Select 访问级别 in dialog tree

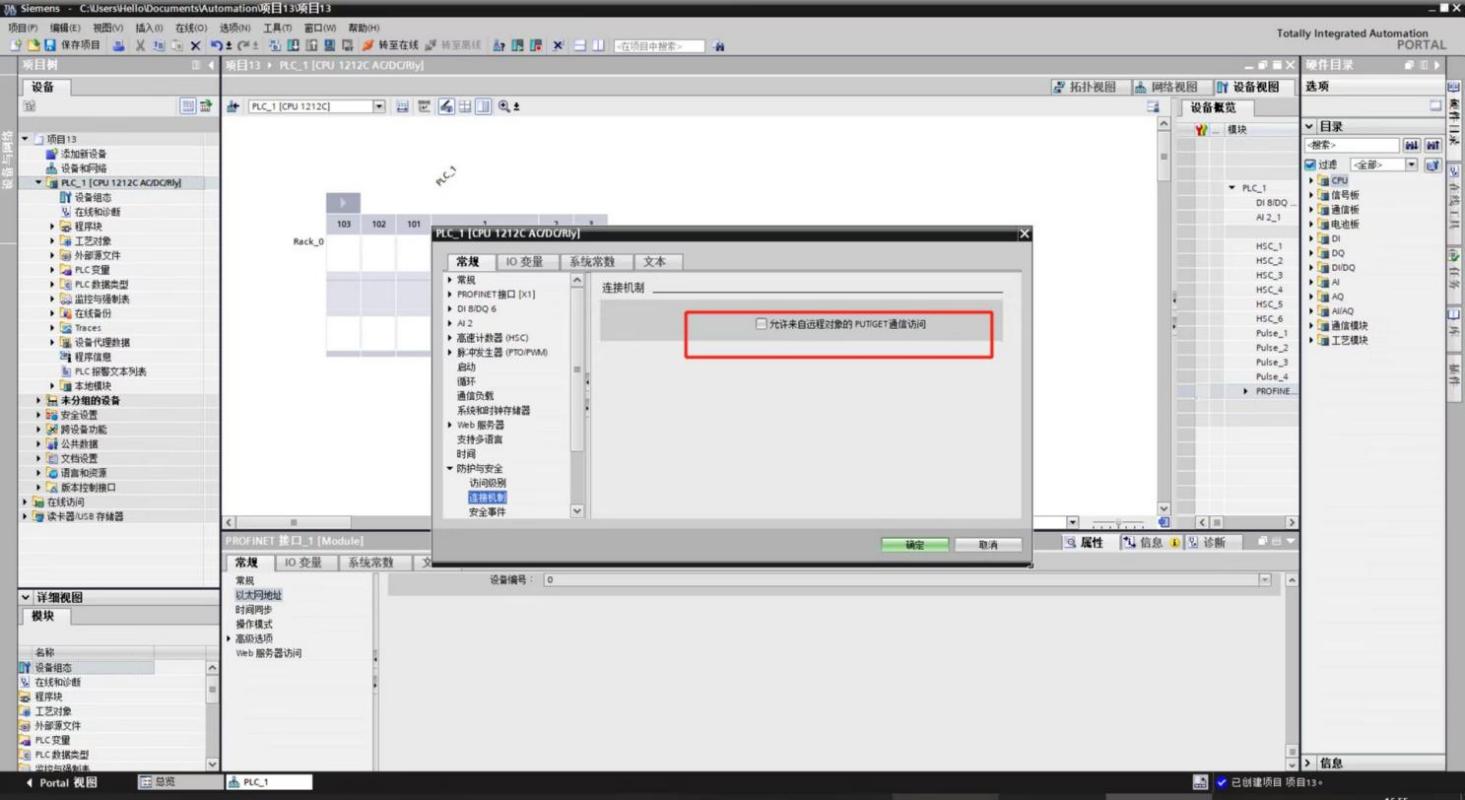488,483
